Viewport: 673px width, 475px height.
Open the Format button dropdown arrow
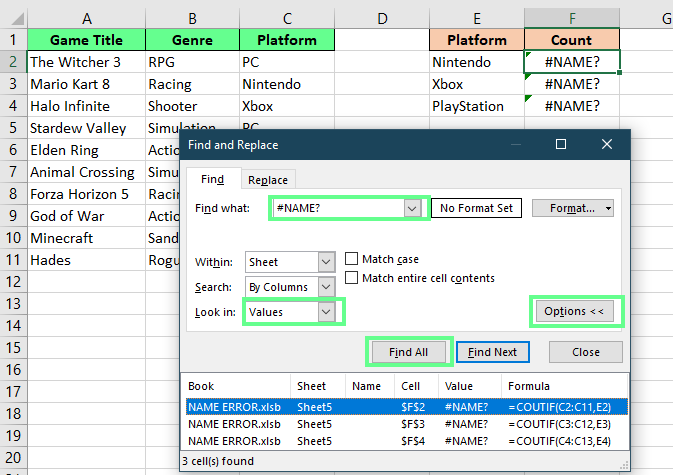tap(608, 209)
